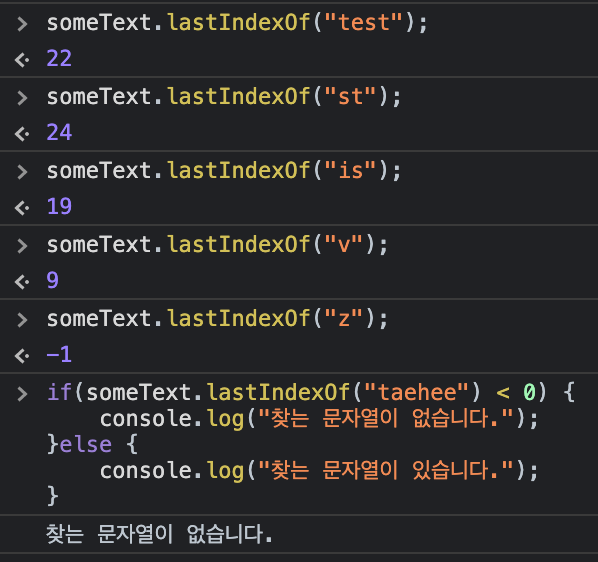598x562 pixels.
Task: Click the input prompt chevron beside the if statement
Action: coord(23,393)
